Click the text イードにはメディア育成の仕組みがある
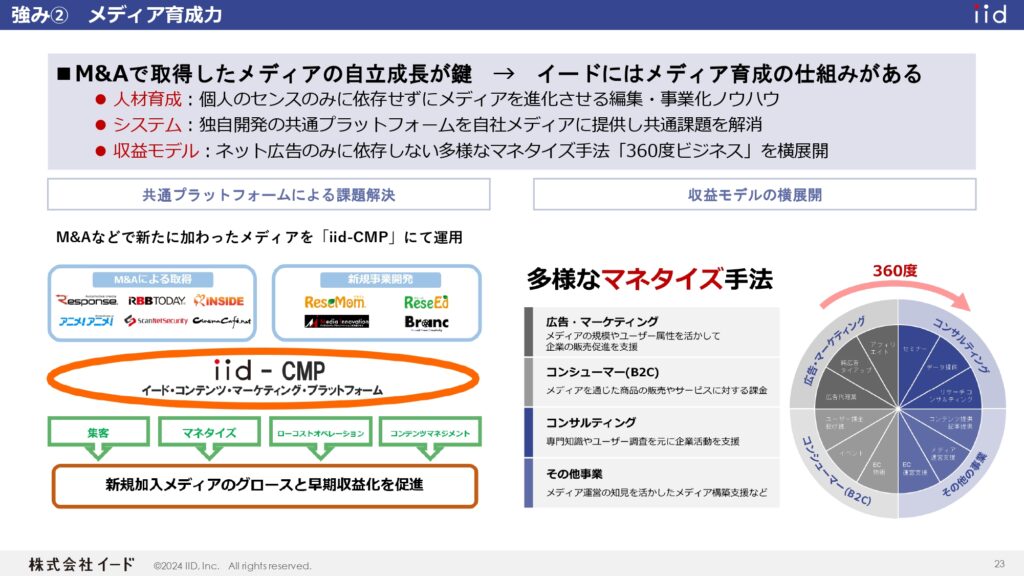Screen dimensions: 1024x576 point(729,74)
